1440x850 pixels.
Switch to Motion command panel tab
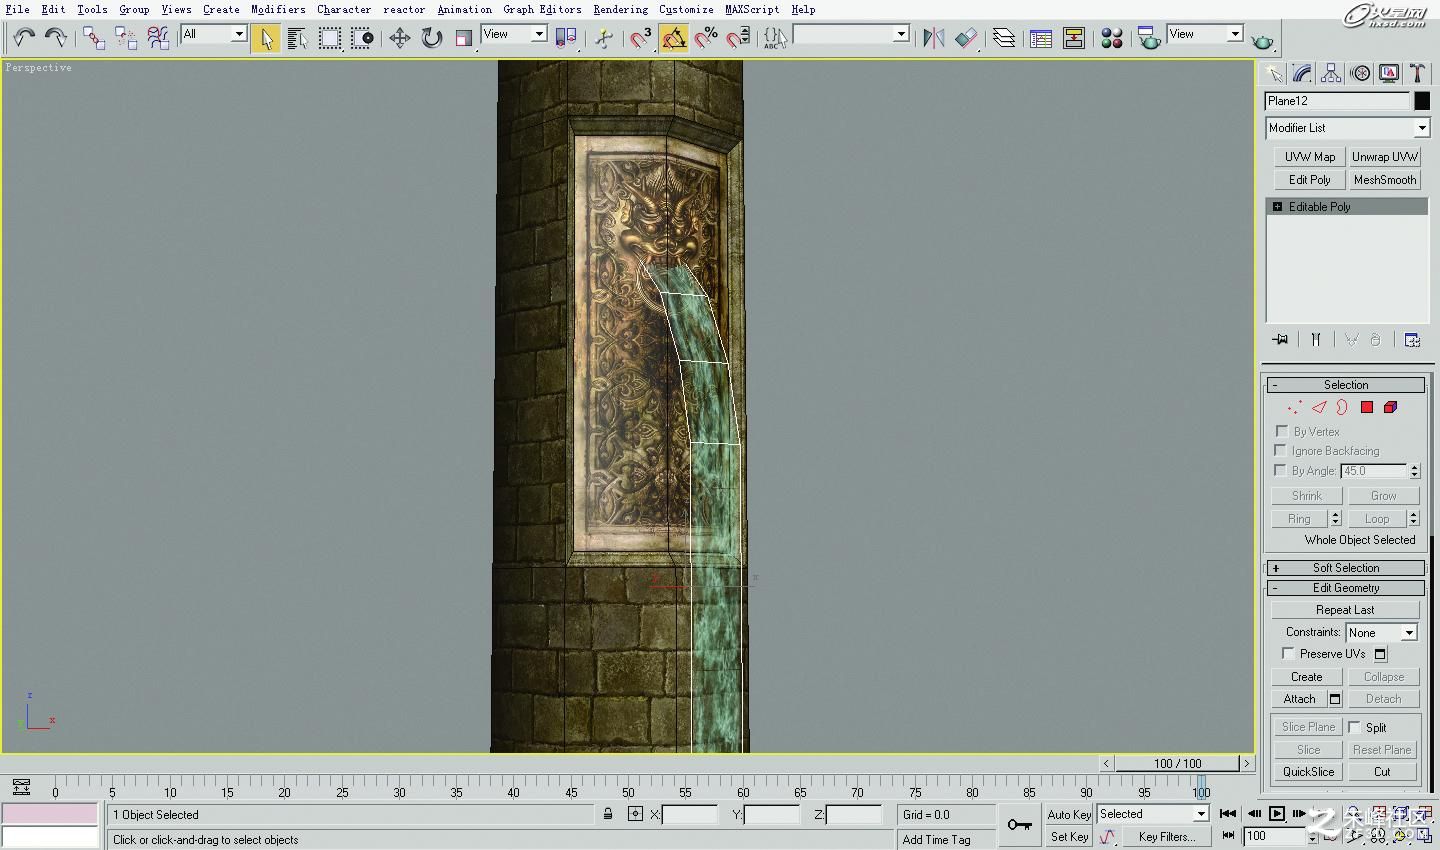(x=1360, y=73)
